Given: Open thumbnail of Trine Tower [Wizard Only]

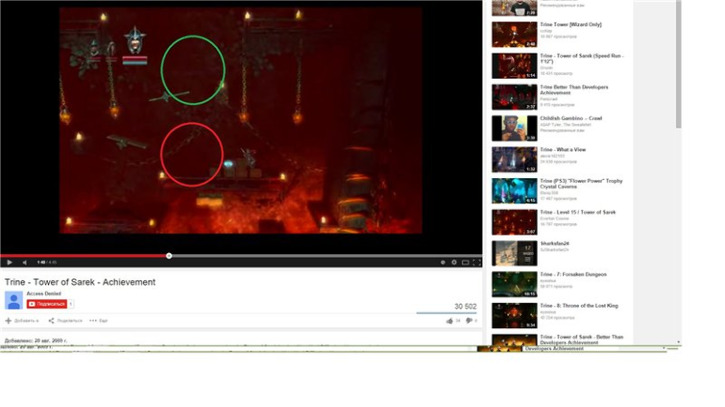Looking at the screenshot, I should tap(514, 34).
